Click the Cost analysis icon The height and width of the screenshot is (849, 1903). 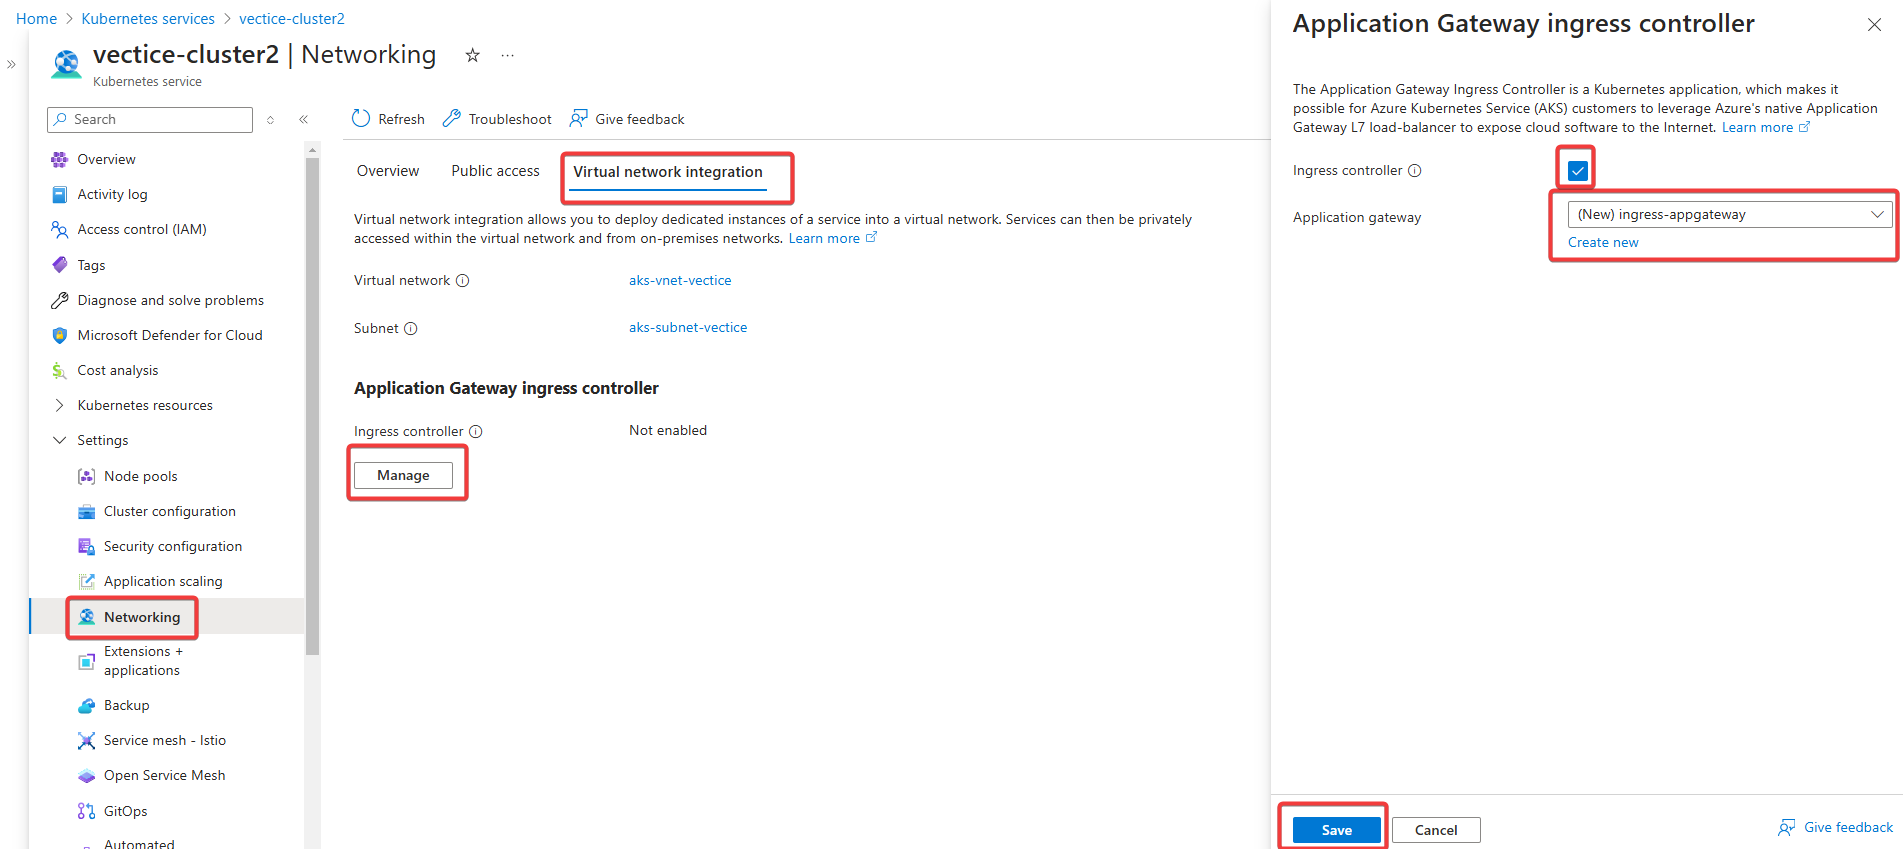pyautogui.click(x=60, y=370)
